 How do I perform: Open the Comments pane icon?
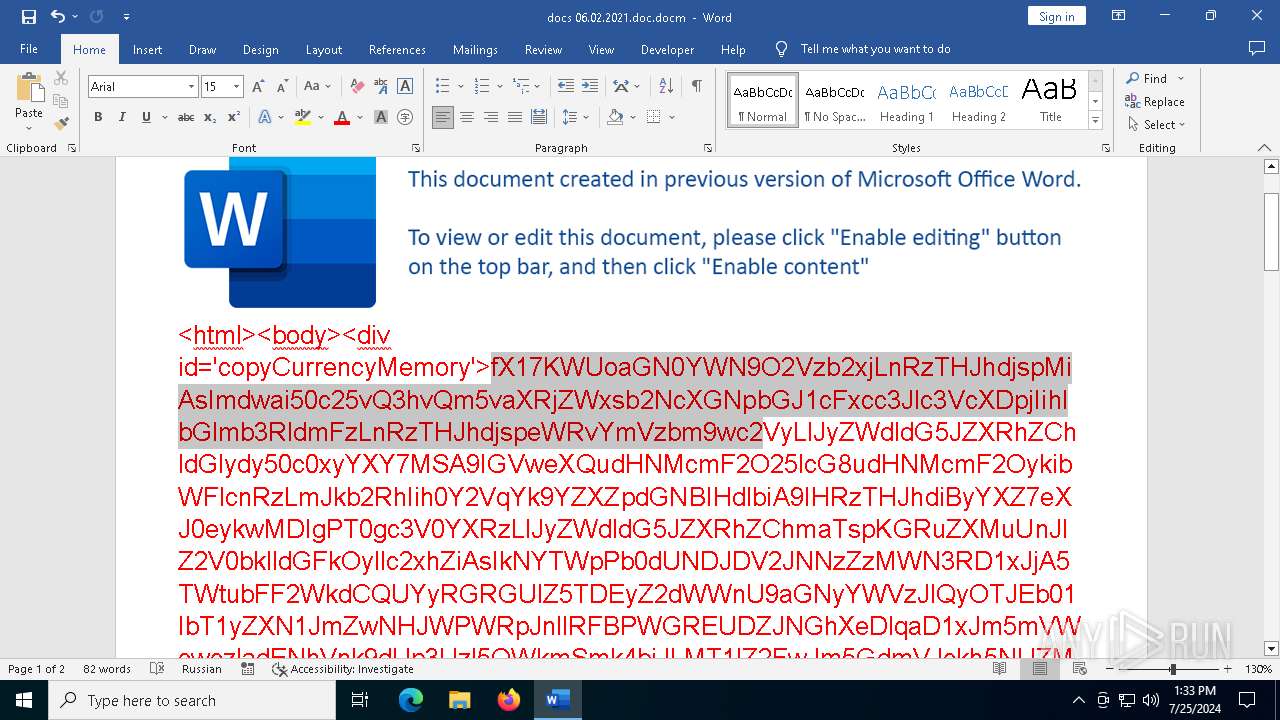tap(1257, 48)
